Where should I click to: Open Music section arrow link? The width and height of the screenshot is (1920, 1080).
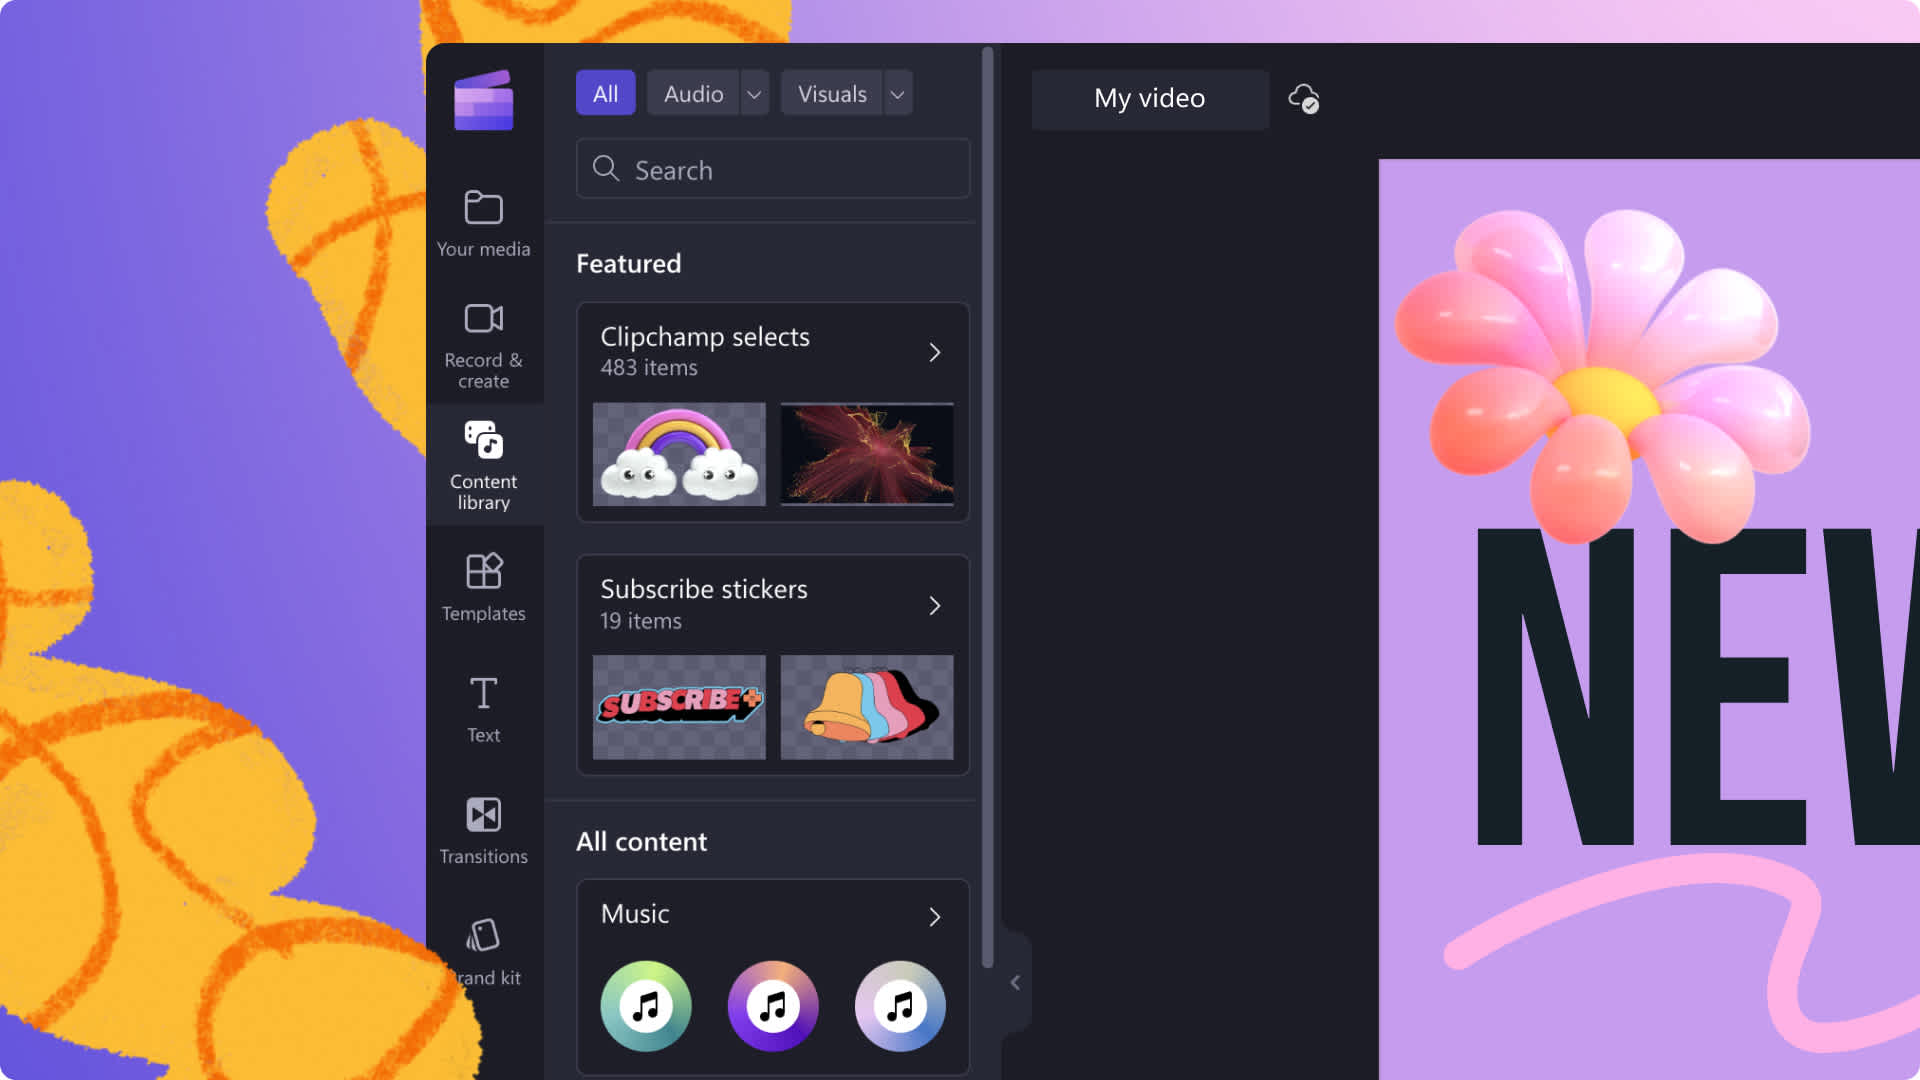[934, 916]
